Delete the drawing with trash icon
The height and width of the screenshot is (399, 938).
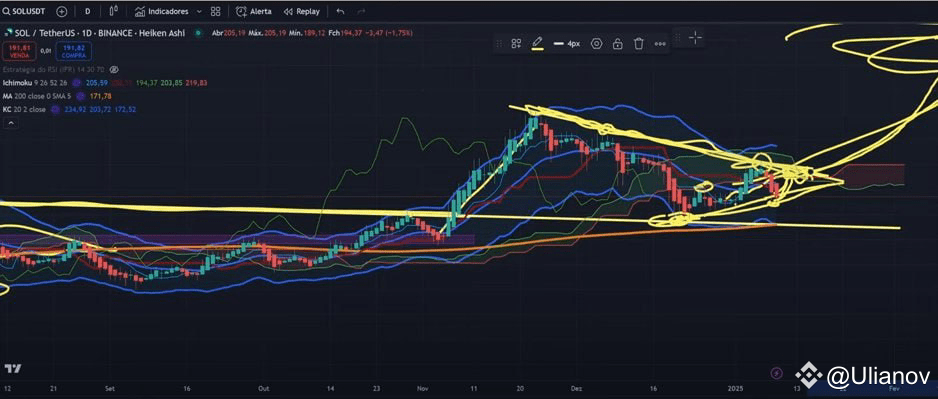tap(639, 44)
